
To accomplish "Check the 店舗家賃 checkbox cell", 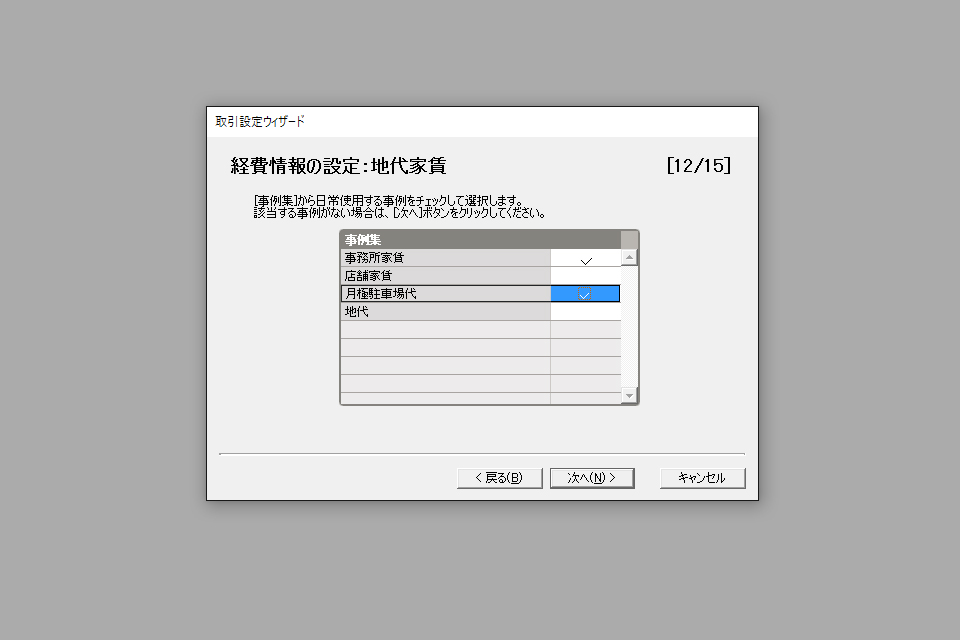I will pos(585,276).
